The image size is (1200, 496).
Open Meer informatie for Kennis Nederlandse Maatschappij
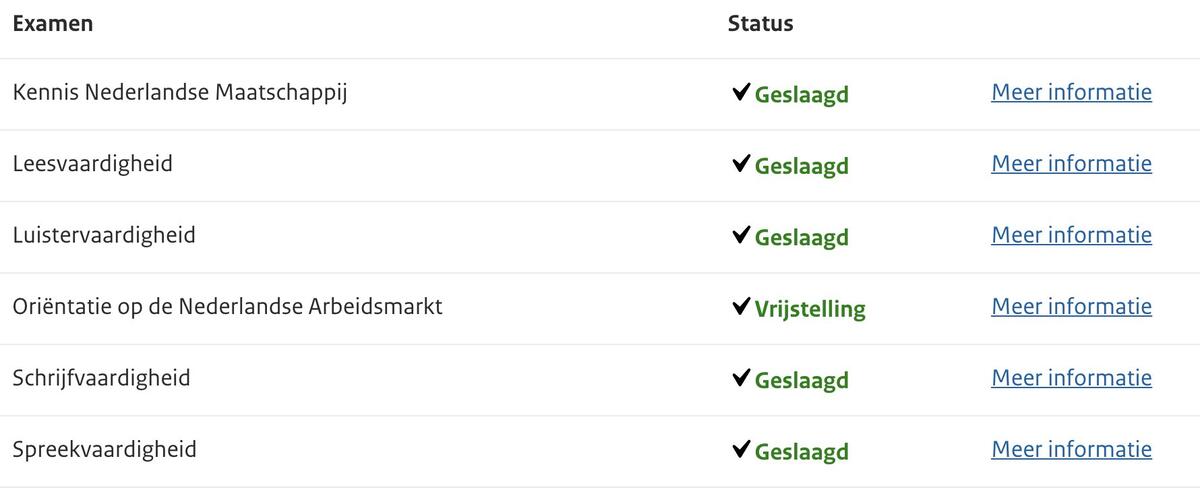(x=1071, y=93)
